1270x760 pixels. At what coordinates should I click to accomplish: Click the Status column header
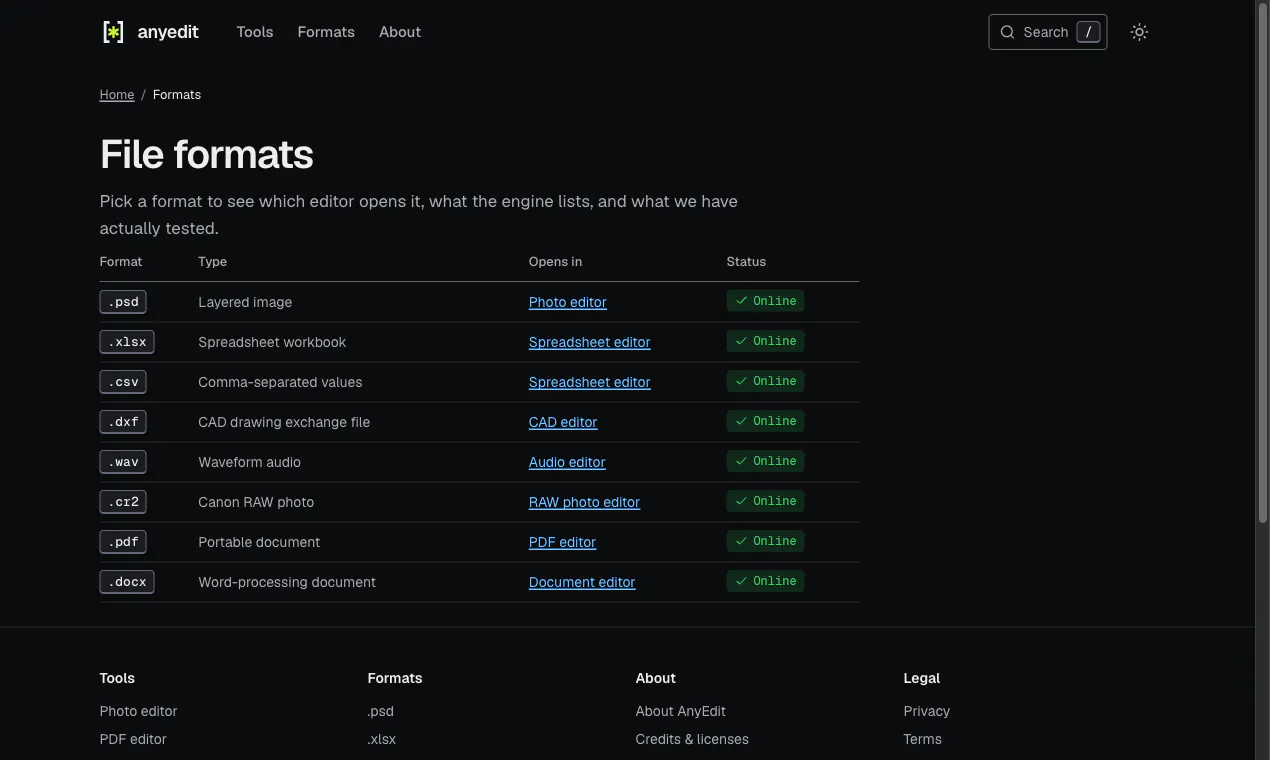(746, 262)
